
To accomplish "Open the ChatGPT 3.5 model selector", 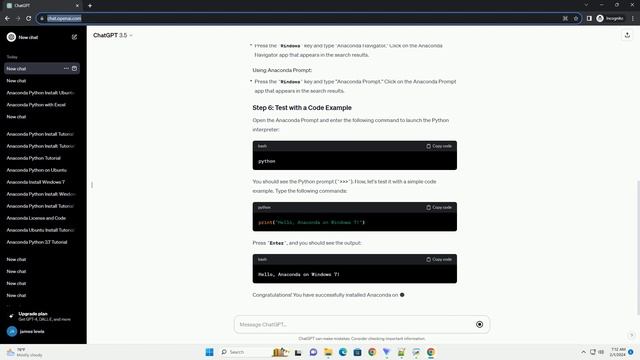I will 112,36.
